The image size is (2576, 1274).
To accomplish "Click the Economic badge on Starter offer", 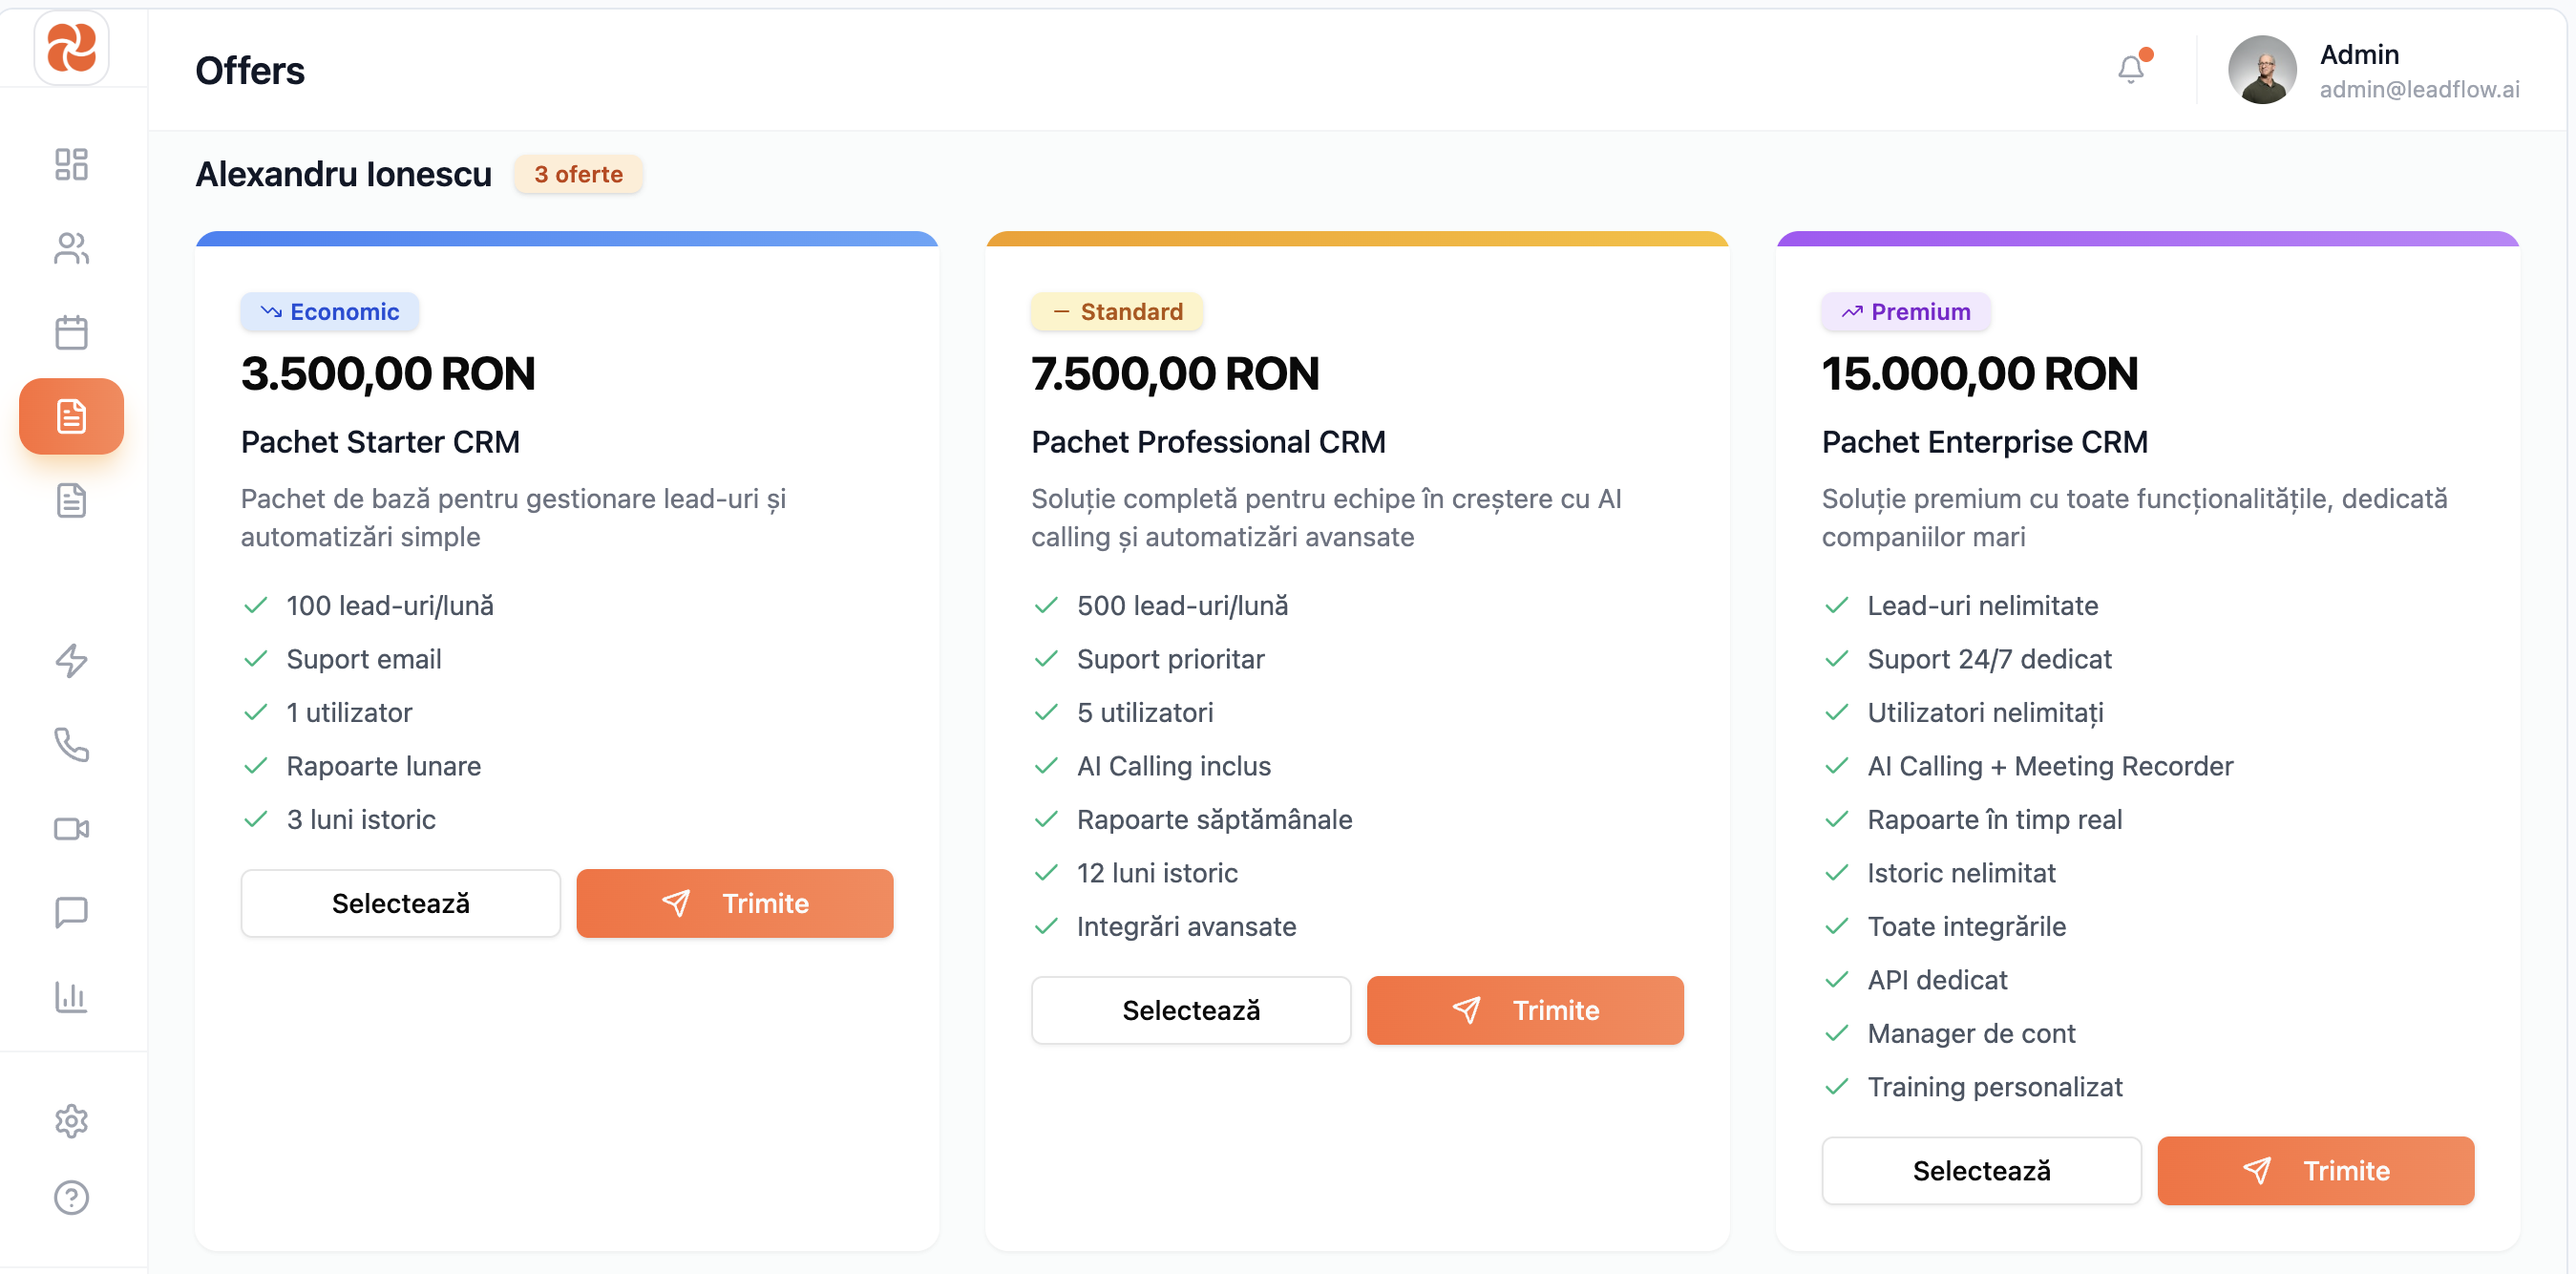I will pyautogui.click(x=329, y=311).
